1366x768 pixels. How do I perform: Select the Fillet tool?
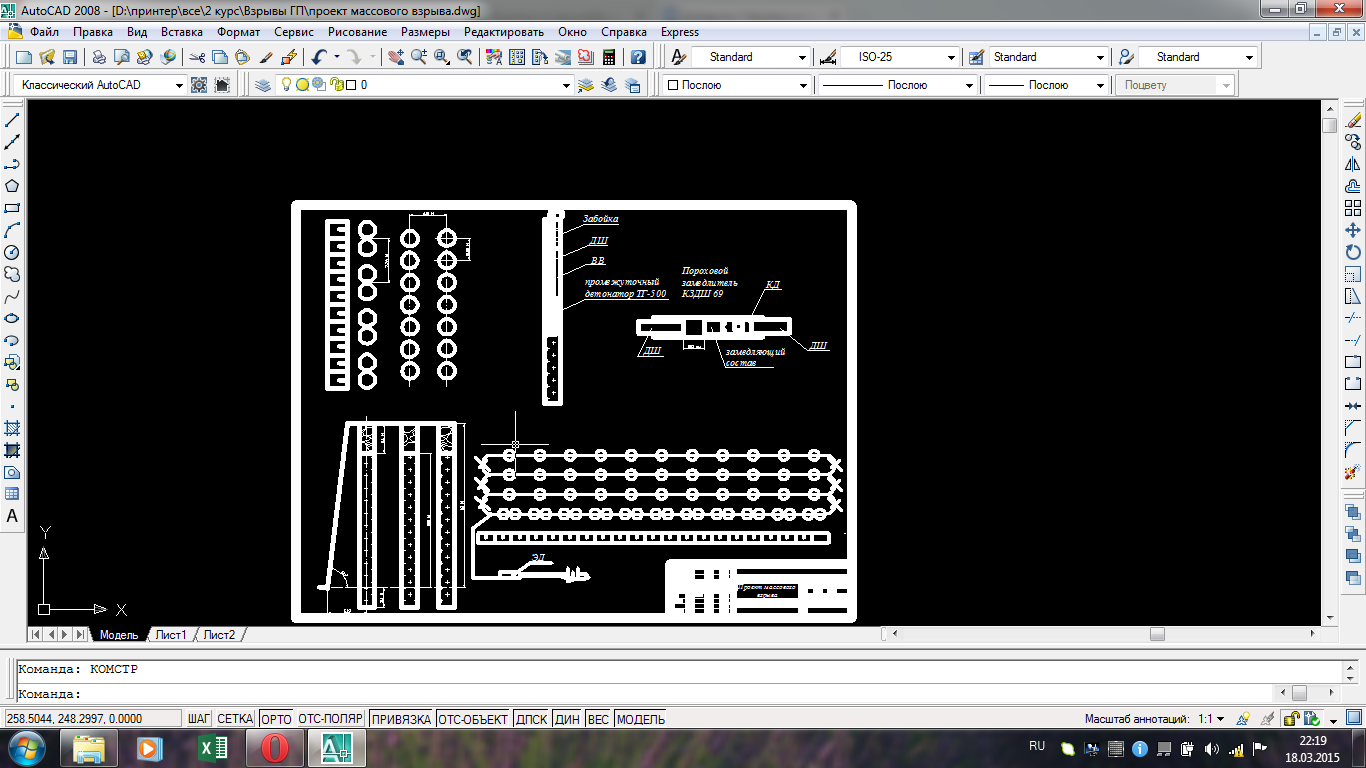(1353, 450)
